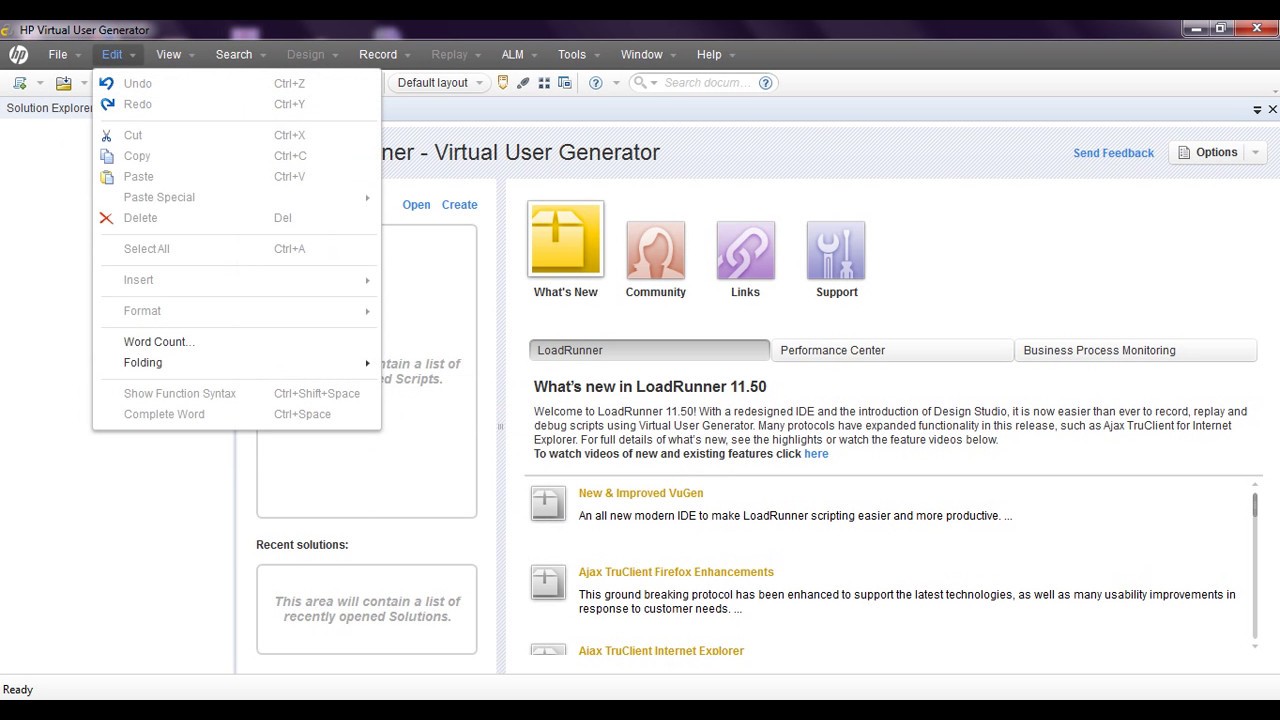1280x720 pixels.
Task: Click the window layout toolbar icon
Action: click(x=565, y=83)
